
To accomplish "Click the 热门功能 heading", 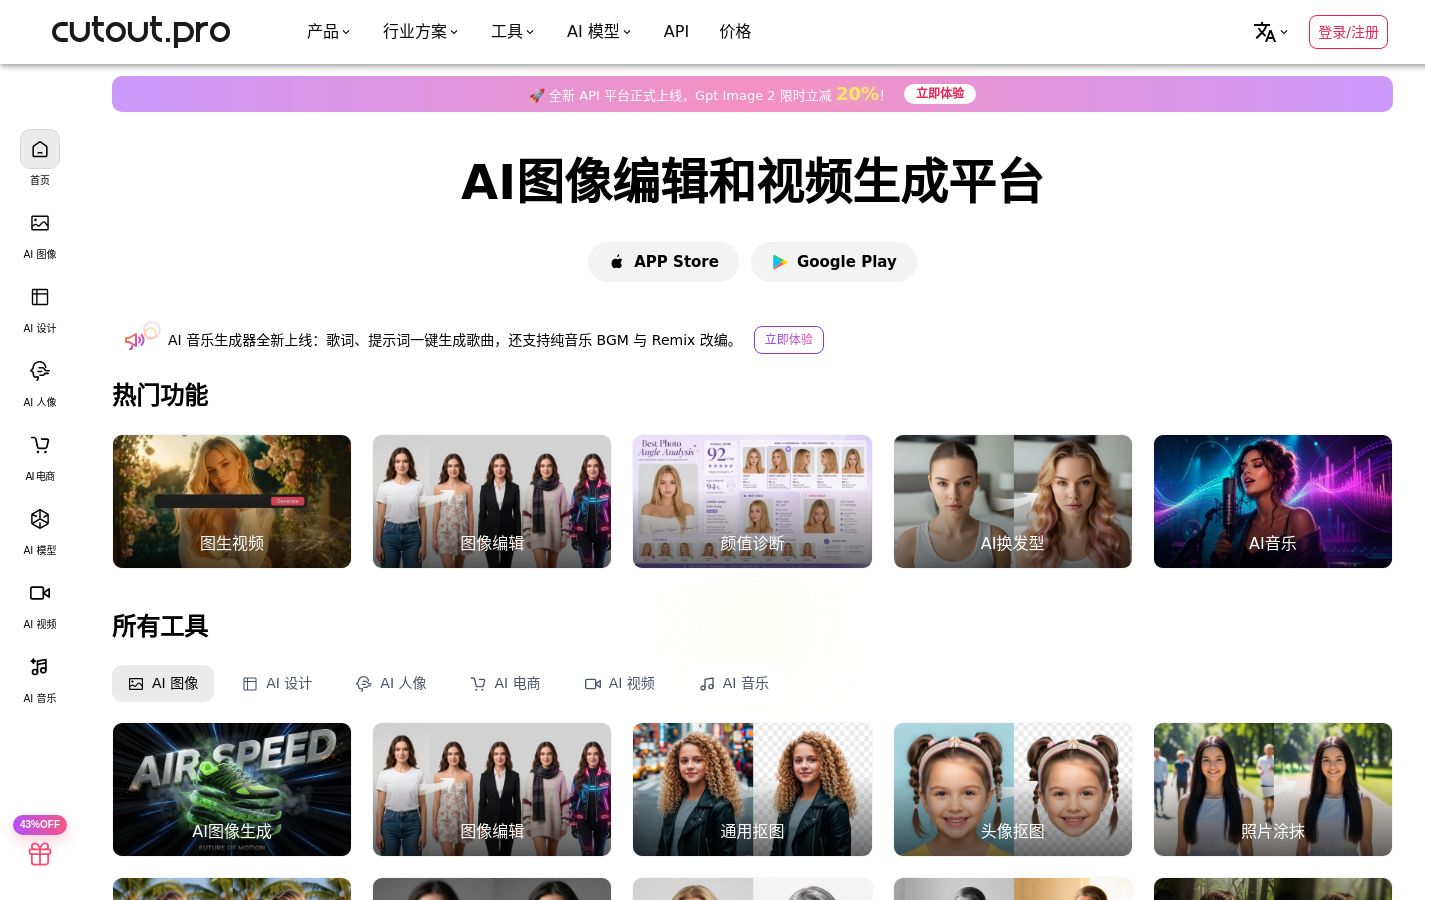I will [x=160, y=395].
